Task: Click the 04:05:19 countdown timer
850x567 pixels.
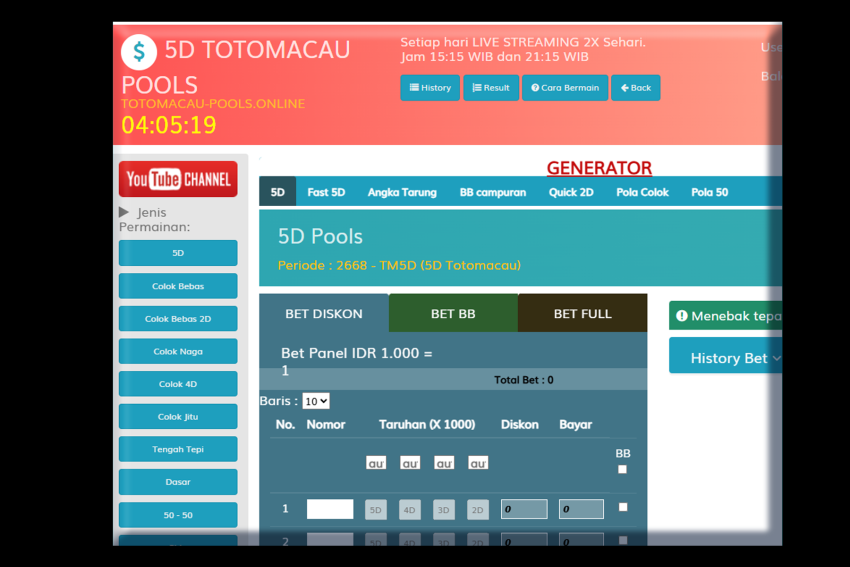Action: pyautogui.click(x=169, y=125)
